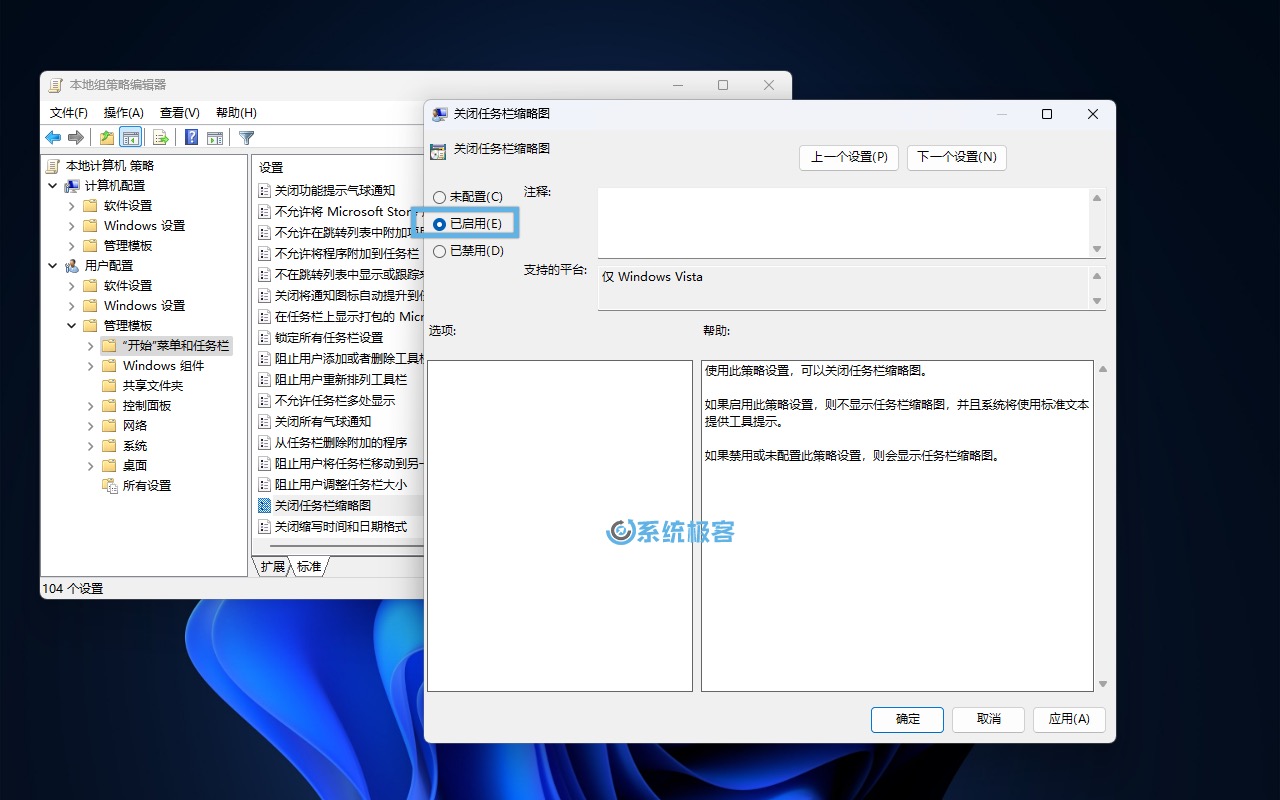Open the 查看(V) menu
This screenshot has height=800, width=1280.
pyautogui.click(x=180, y=113)
